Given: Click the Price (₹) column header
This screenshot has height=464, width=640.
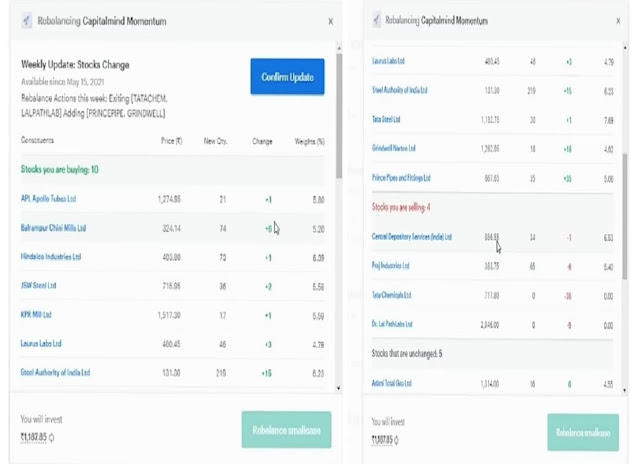Looking at the screenshot, I should pyautogui.click(x=171, y=141).
